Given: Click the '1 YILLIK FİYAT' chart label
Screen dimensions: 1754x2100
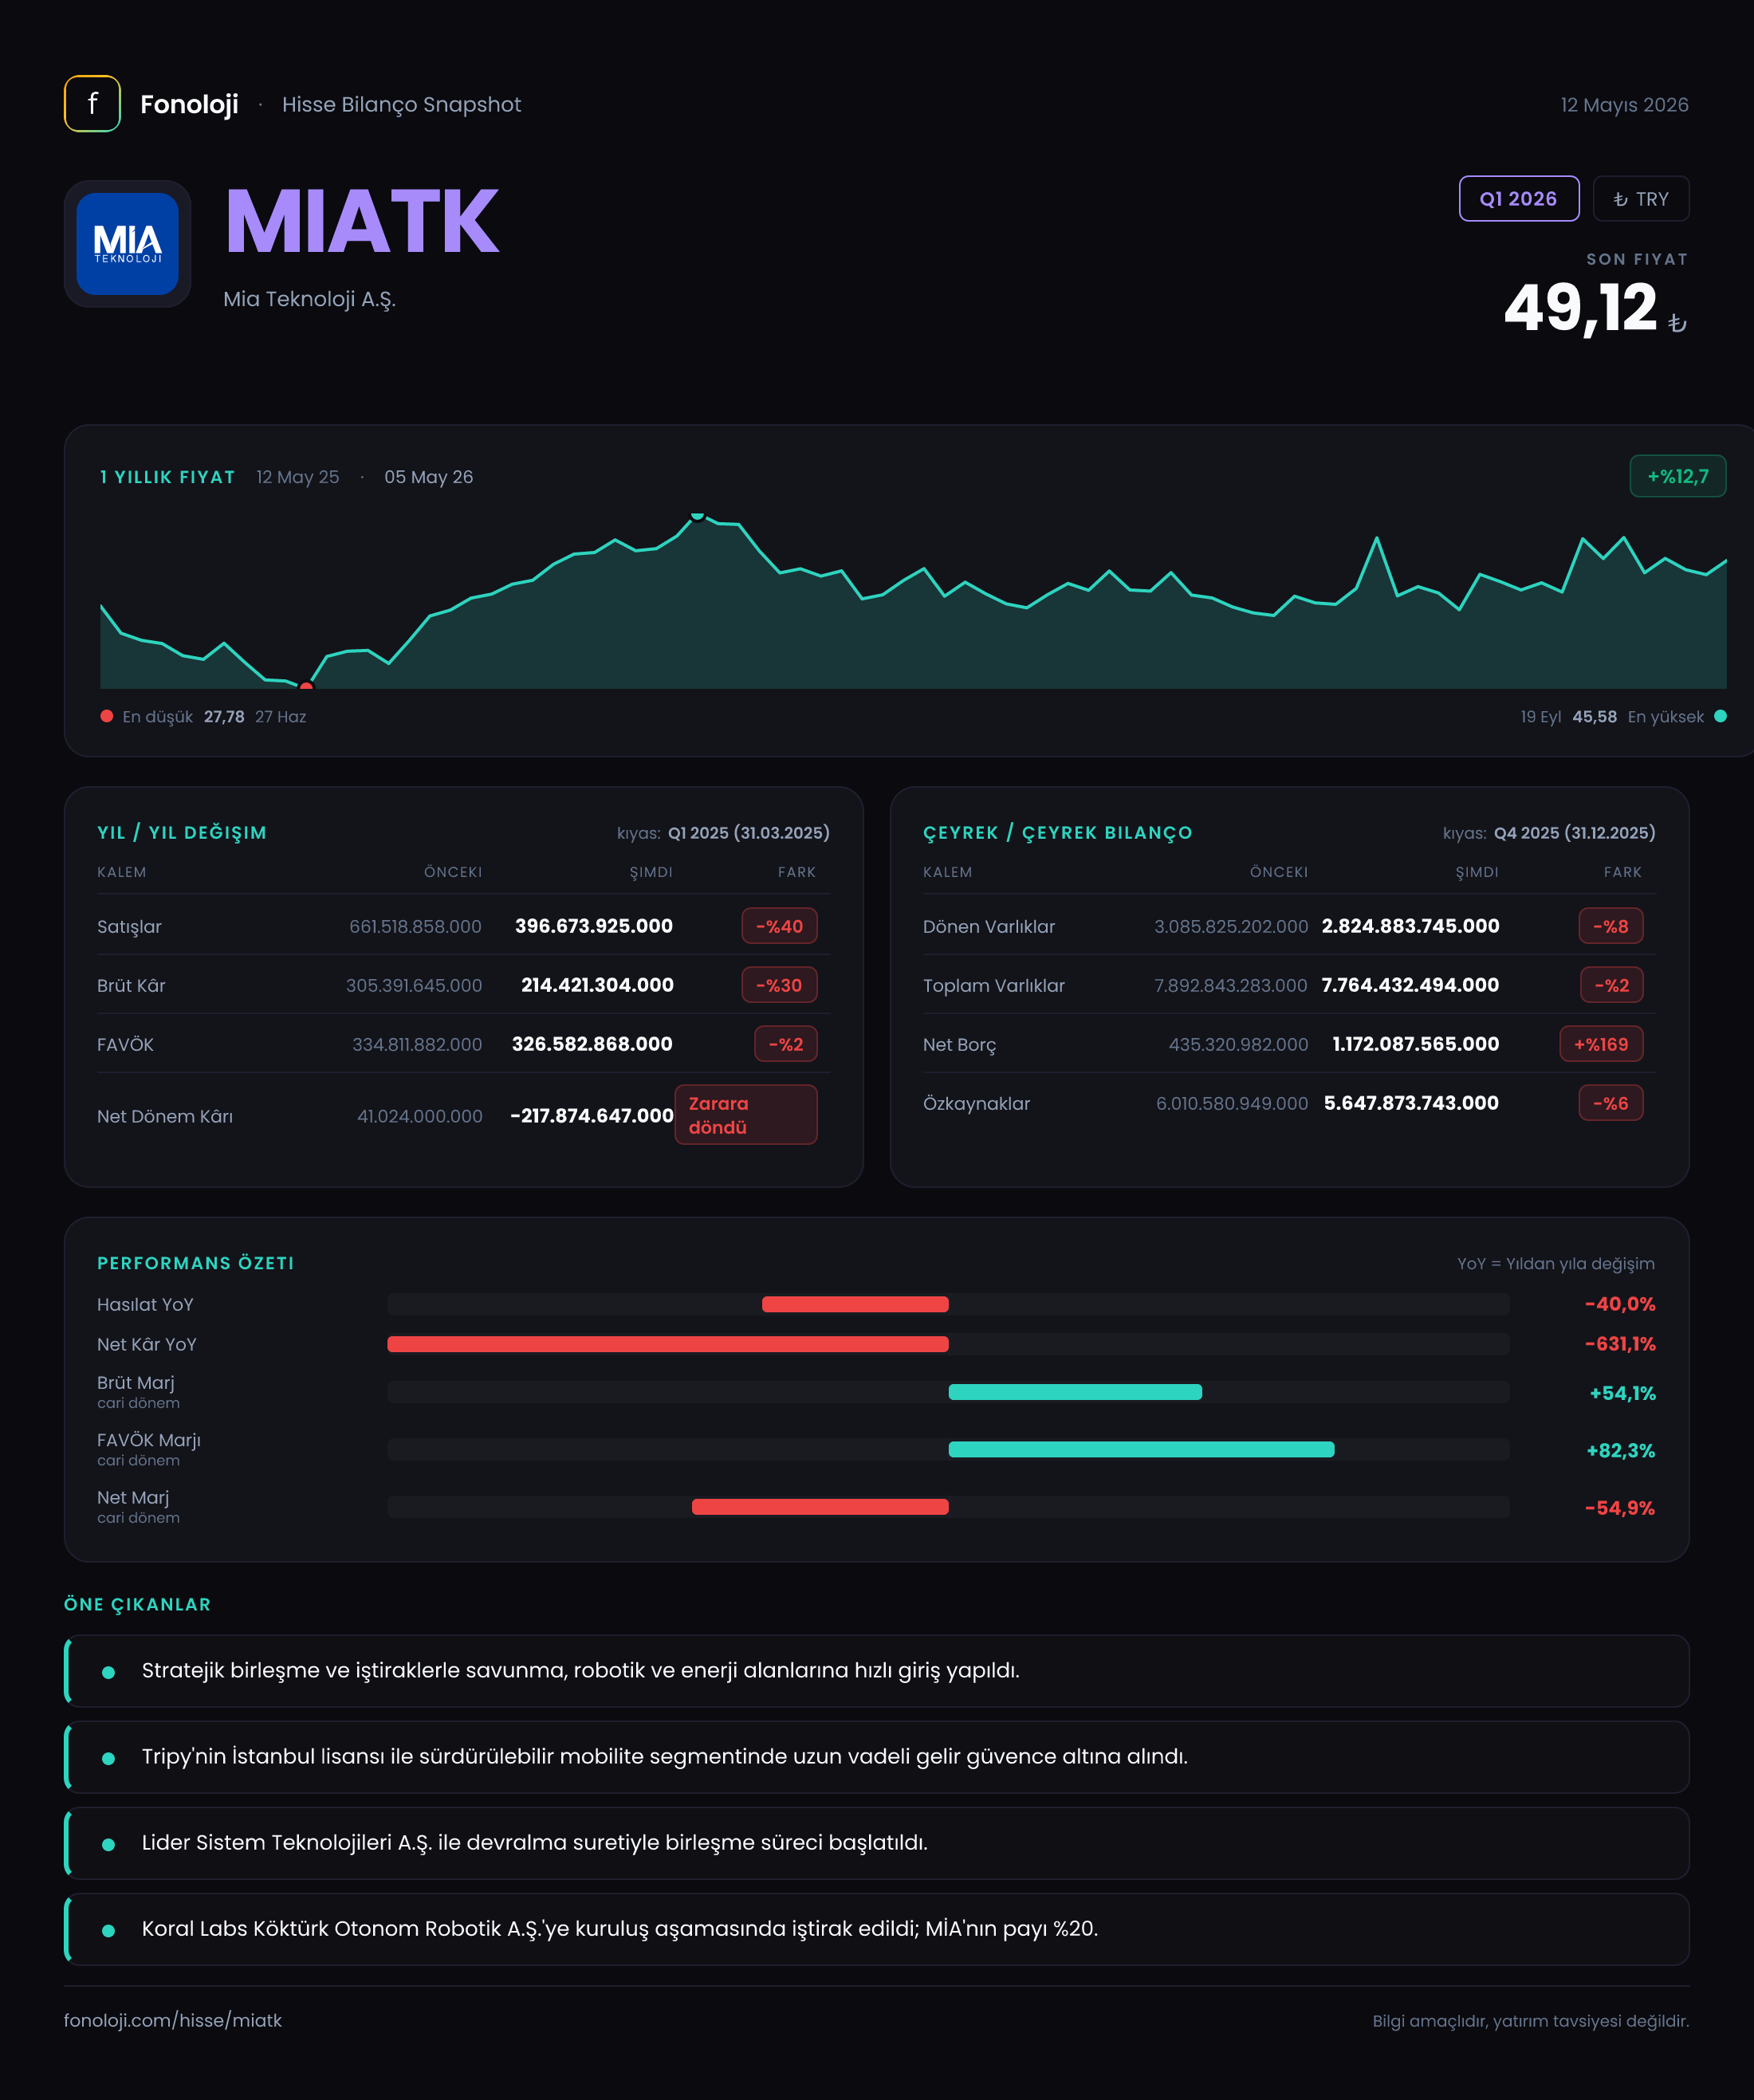Looking at the screenshot, I should pyautogui.click(x=167, y=477).
